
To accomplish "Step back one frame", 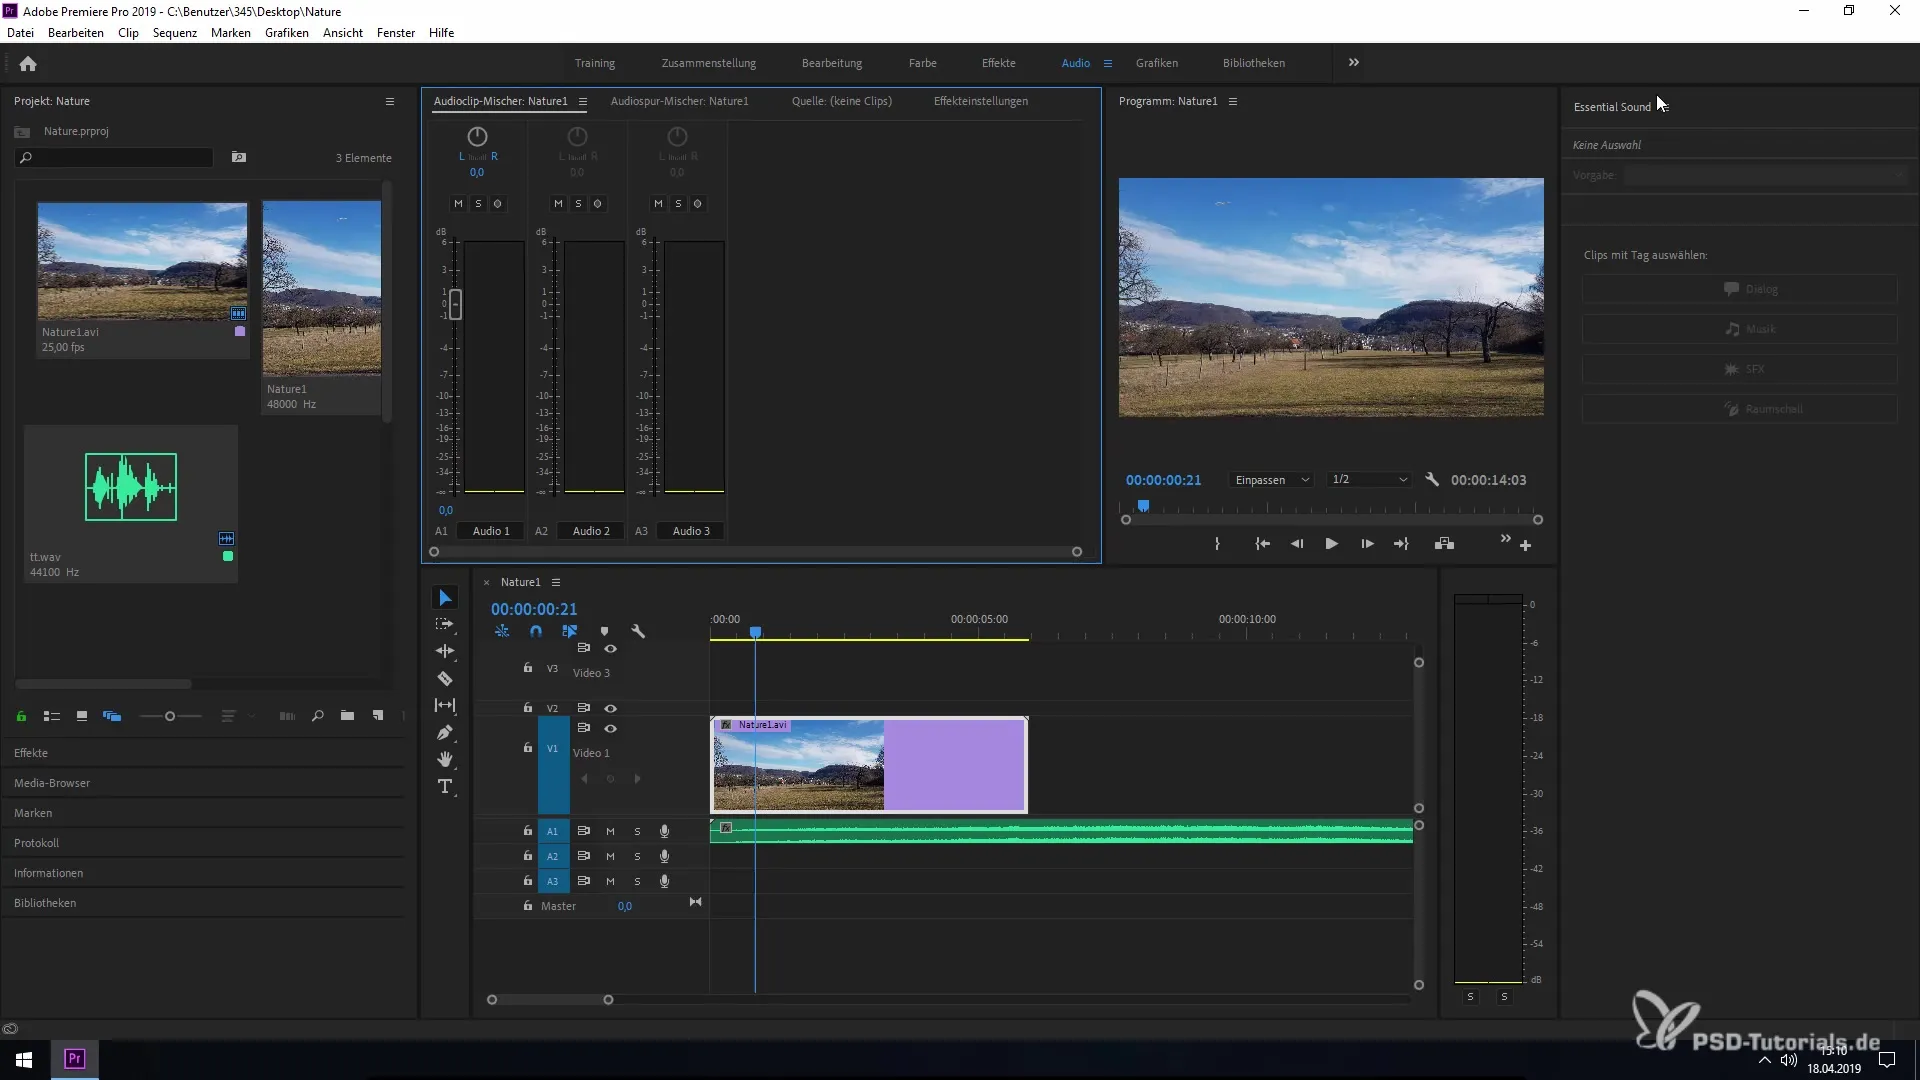I will click(1297, 544).
